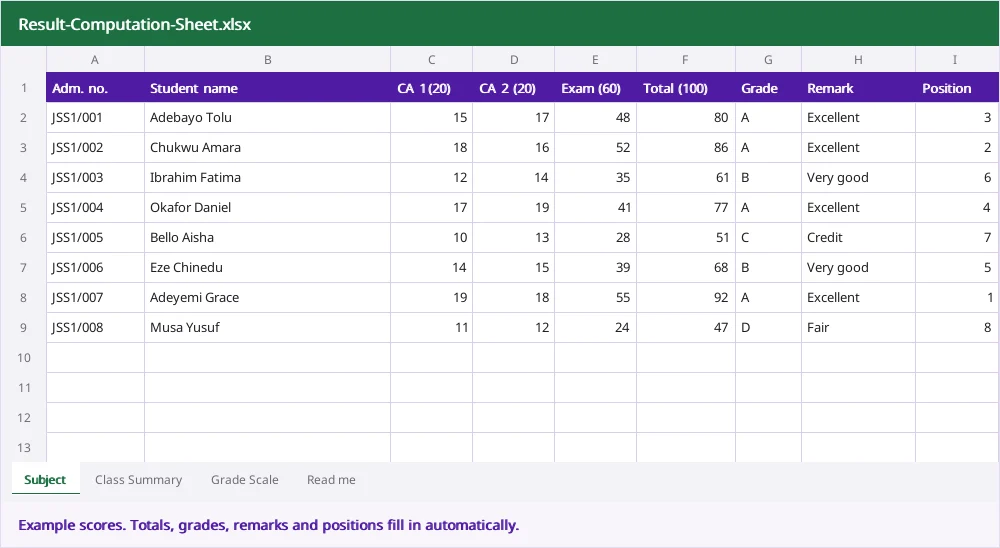This screenshot has height=548, width=1000.
Task: Select Bello Aisha's grade C cell
Action: [x=768, y=237]
